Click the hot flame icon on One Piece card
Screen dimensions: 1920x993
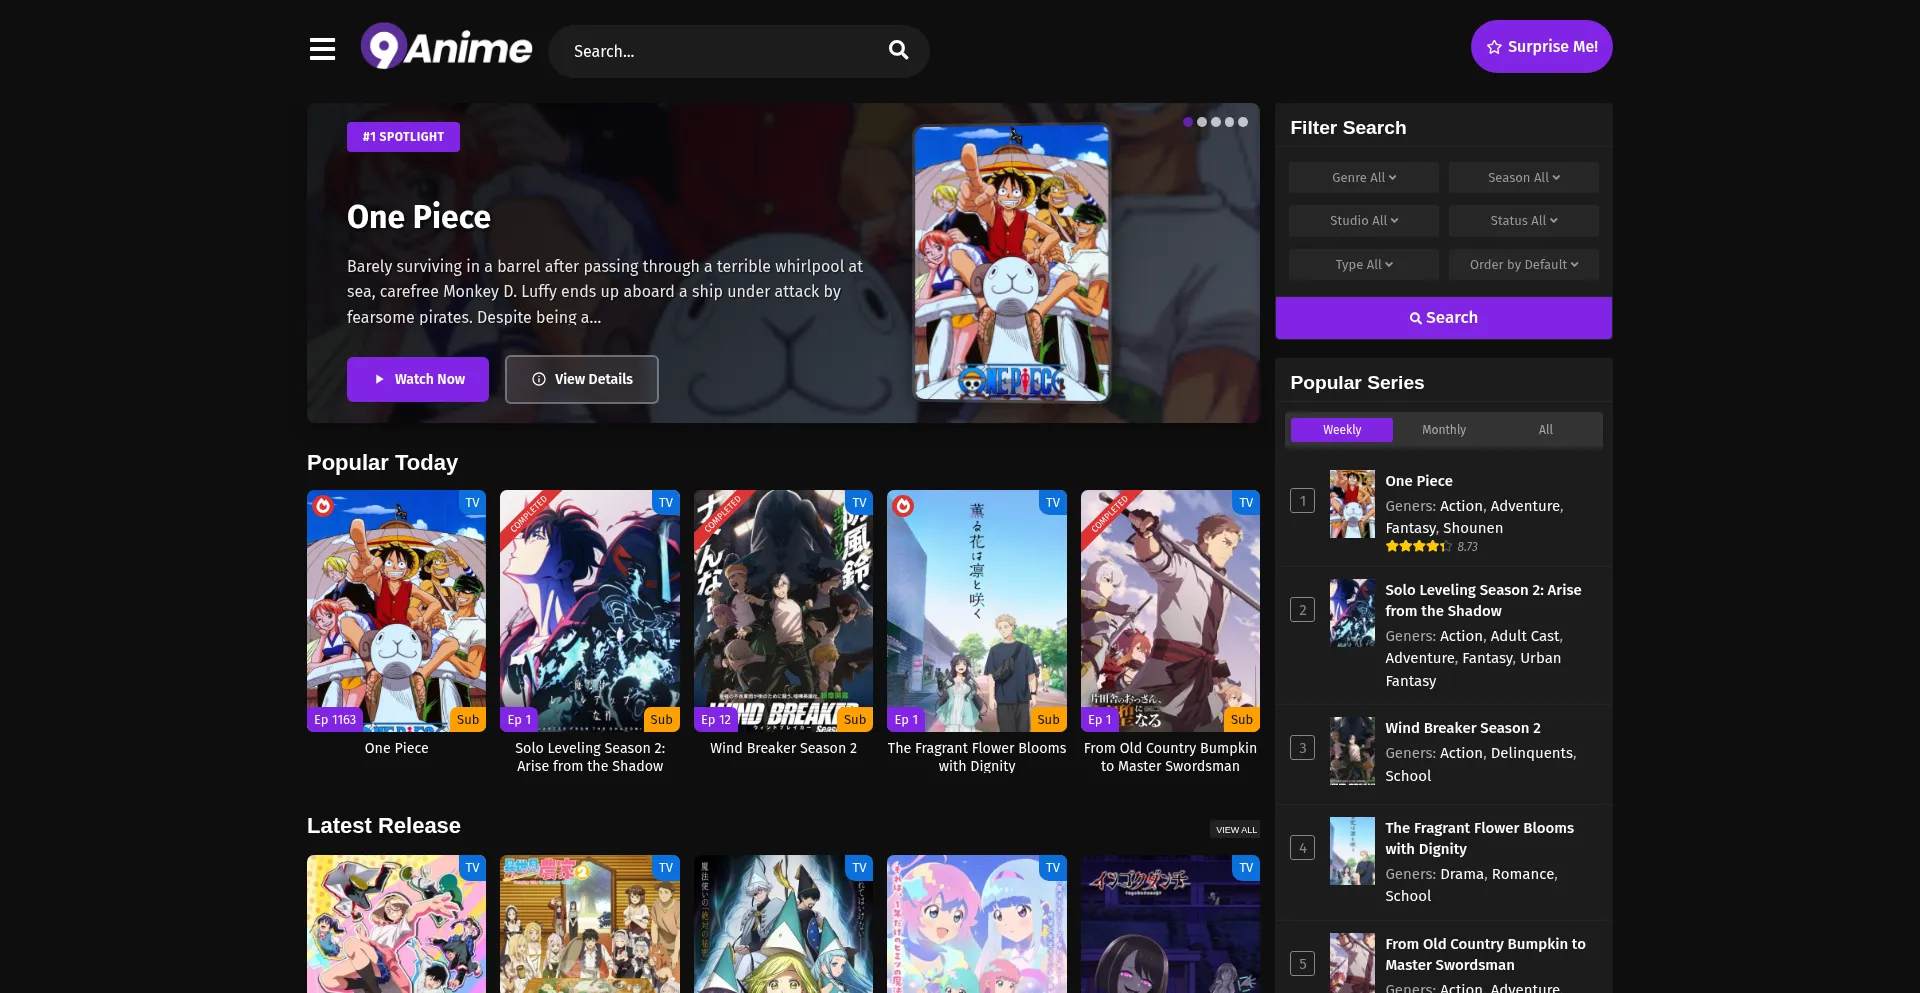323,506
